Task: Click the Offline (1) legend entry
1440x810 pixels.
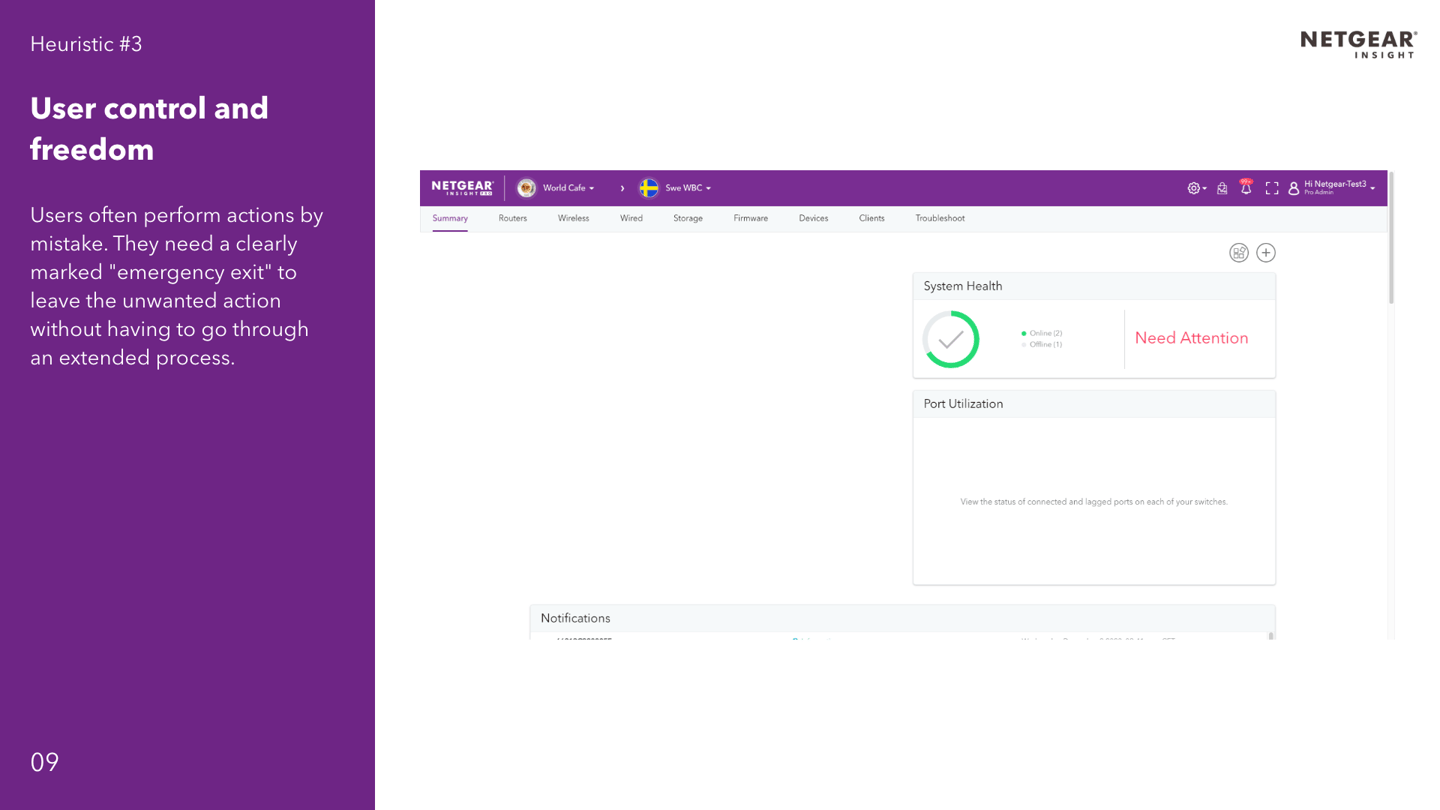Action: 1042,345
